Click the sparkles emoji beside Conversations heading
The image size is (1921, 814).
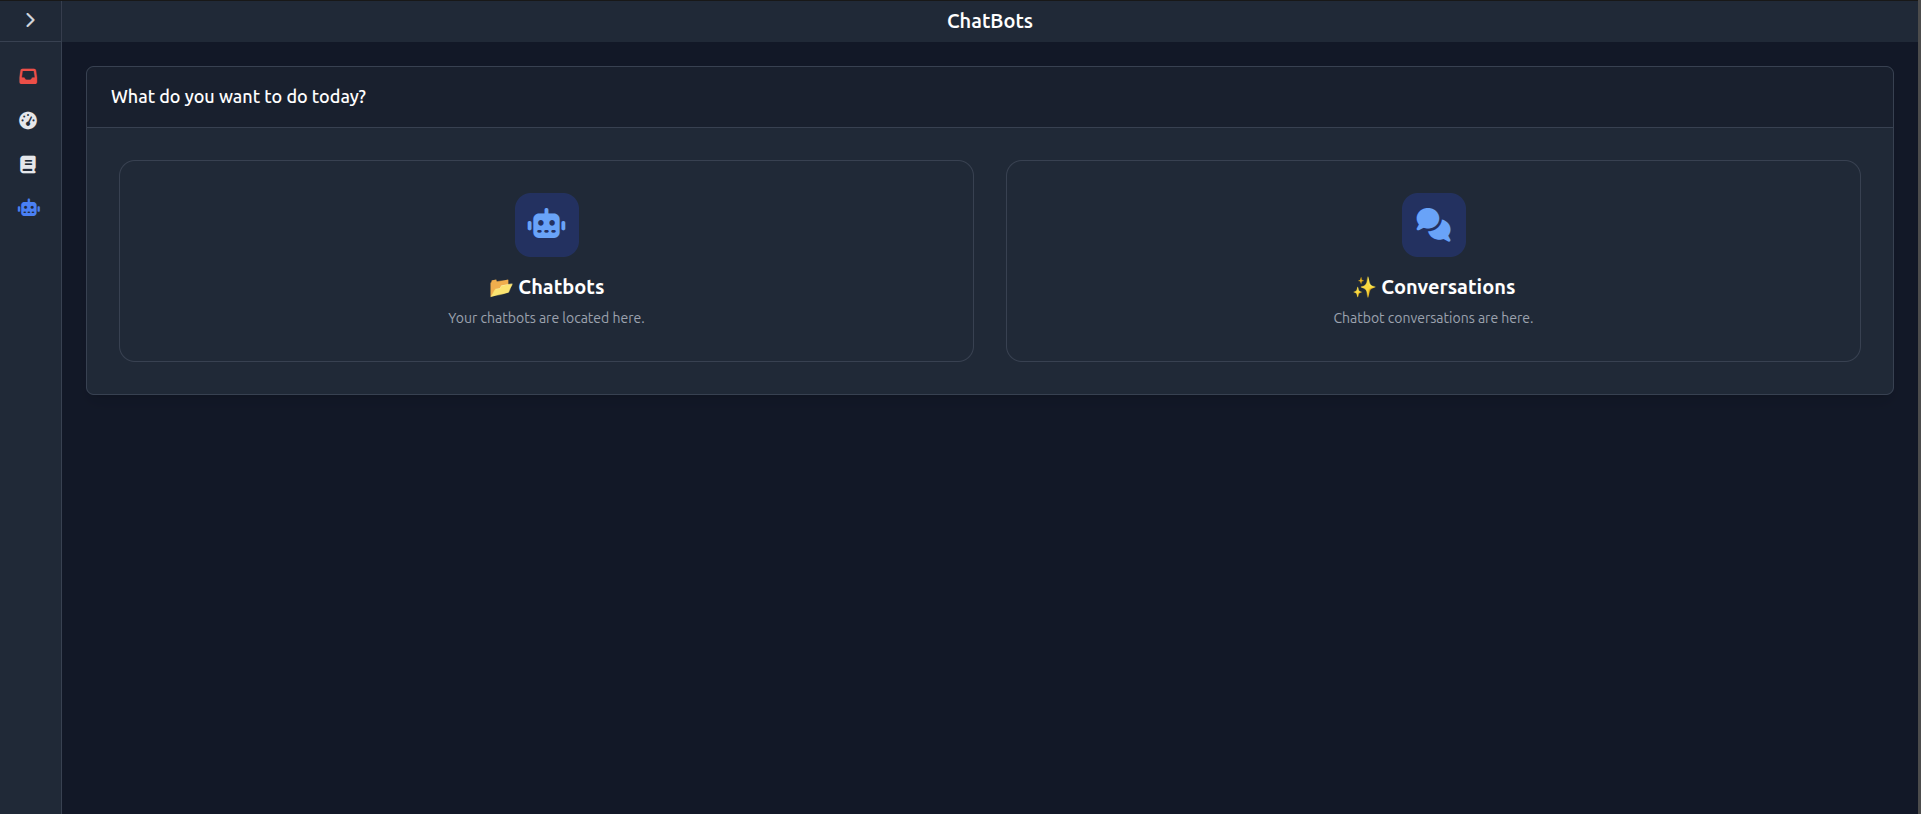coord(1365,287)
